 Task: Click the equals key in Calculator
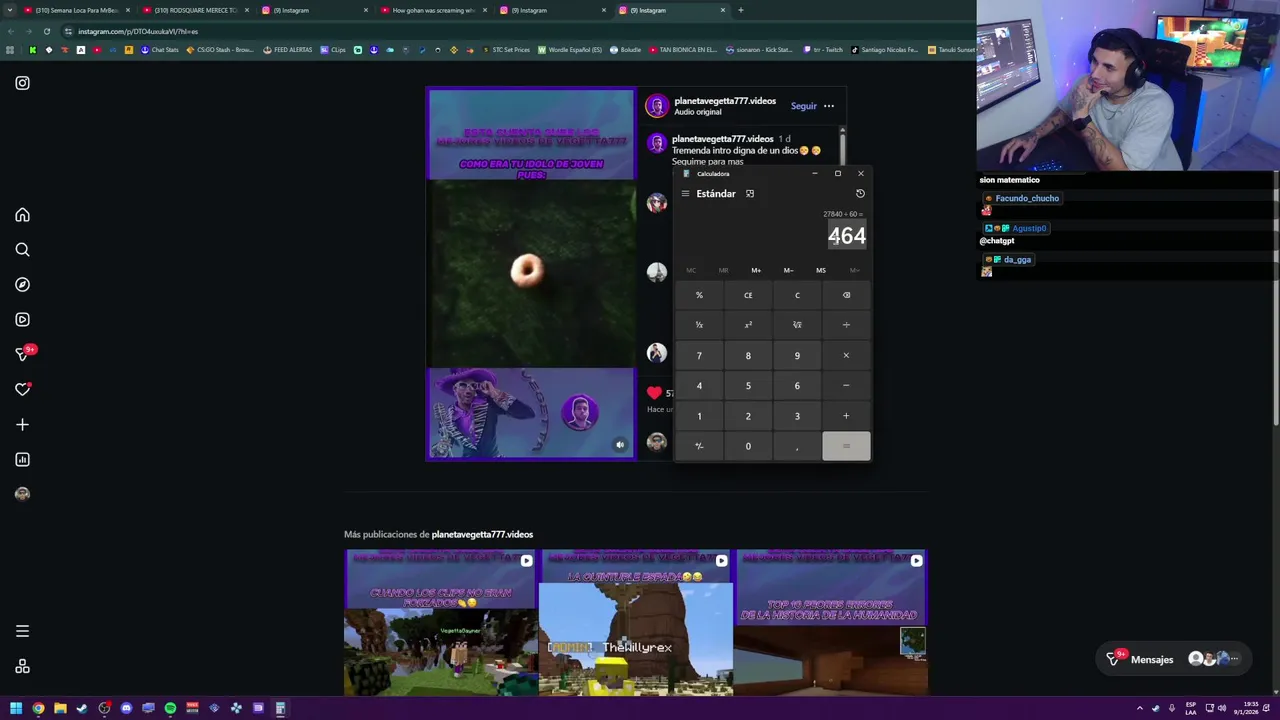coord(846,446)
